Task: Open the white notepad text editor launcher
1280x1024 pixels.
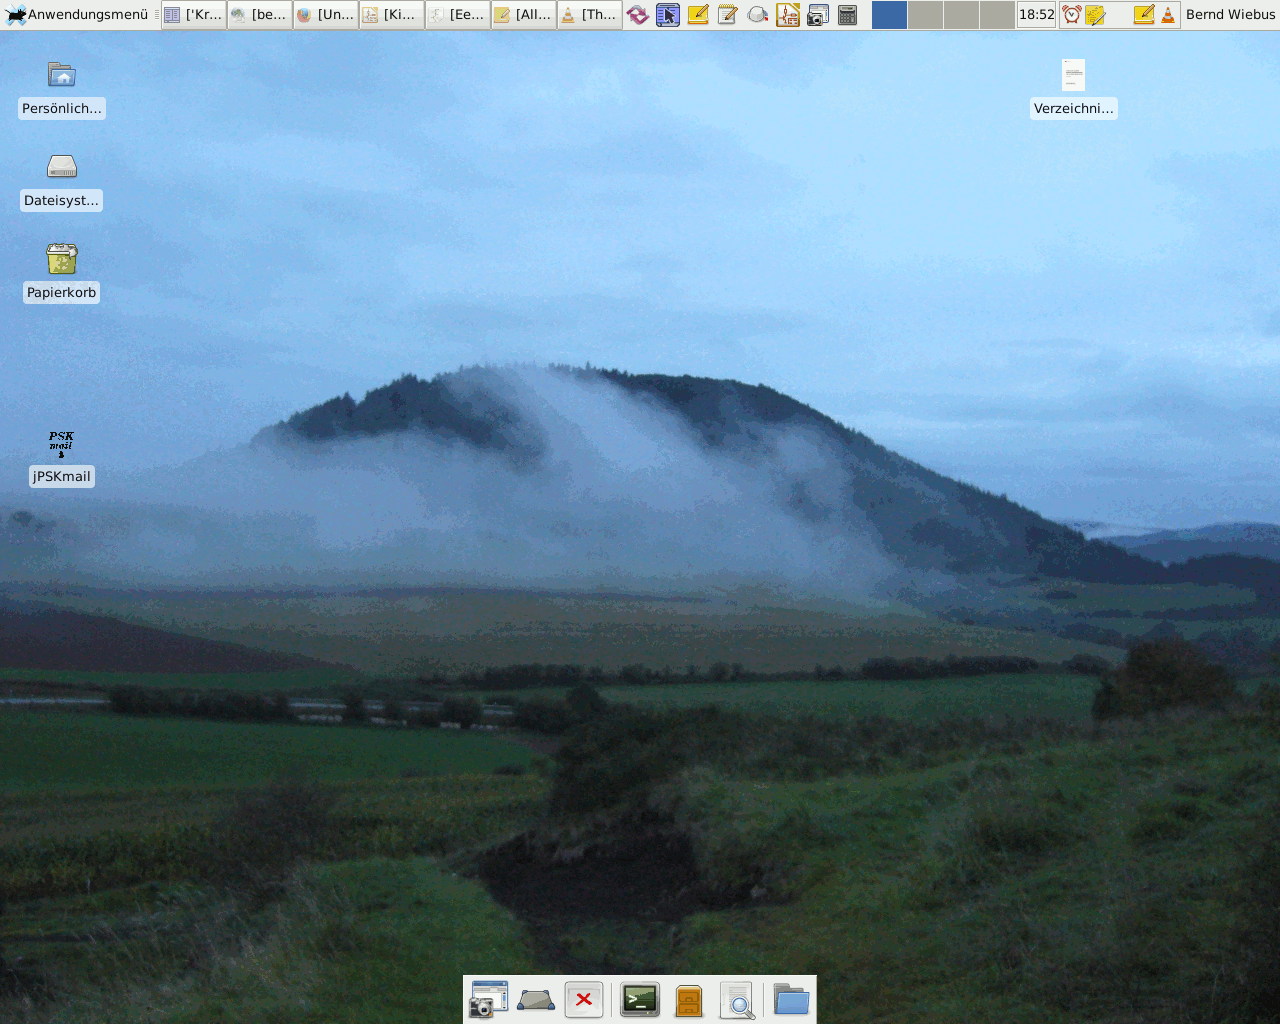Action: point(728,14)
